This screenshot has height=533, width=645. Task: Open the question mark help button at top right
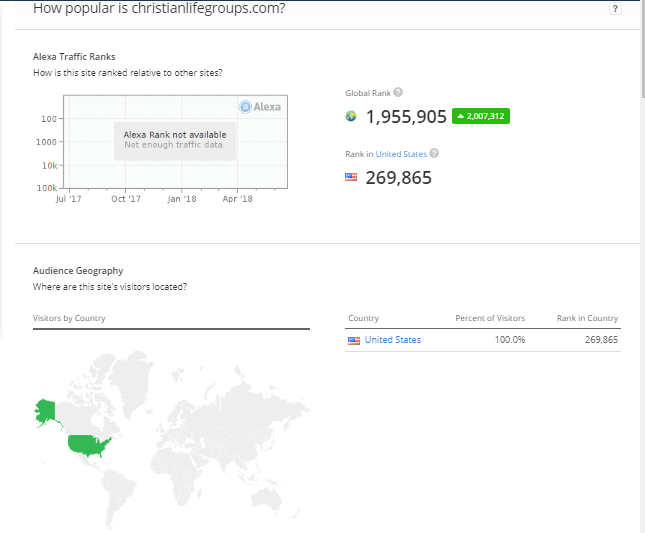[615, 9]
